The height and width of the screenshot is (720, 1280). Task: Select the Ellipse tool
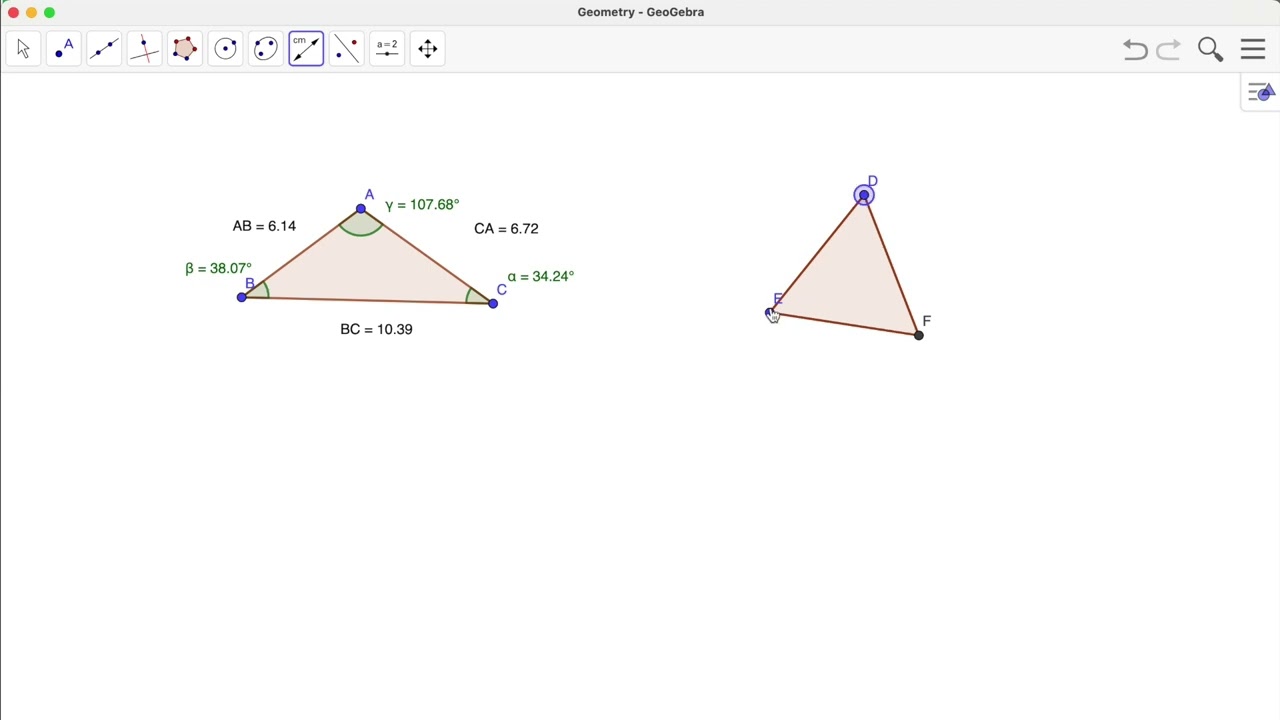tap(265, 49)
